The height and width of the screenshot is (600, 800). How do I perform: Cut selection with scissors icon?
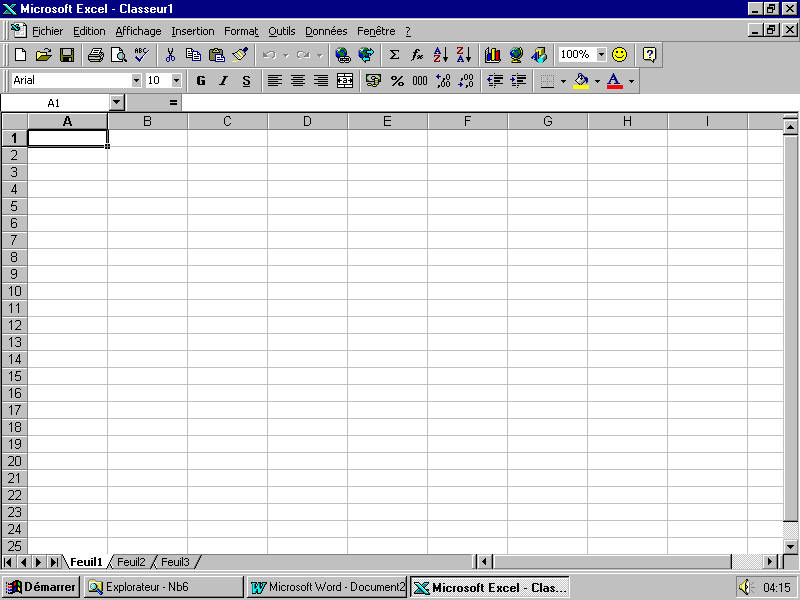pos(170,55)
